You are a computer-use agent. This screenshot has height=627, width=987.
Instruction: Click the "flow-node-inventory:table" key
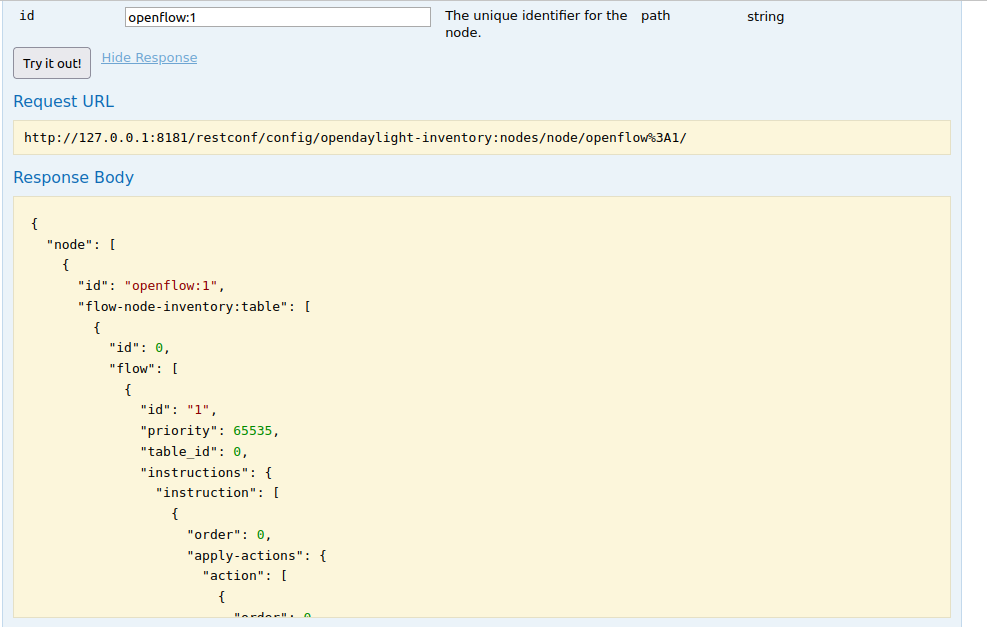(x=183, y=306)
